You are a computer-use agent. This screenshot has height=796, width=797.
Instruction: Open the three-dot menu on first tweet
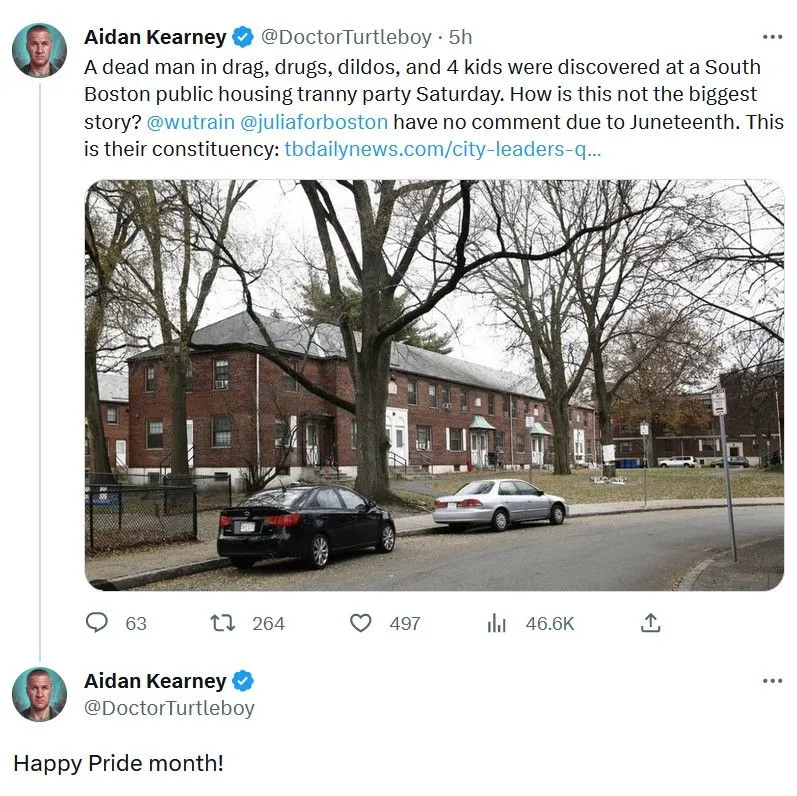point(772,37)
